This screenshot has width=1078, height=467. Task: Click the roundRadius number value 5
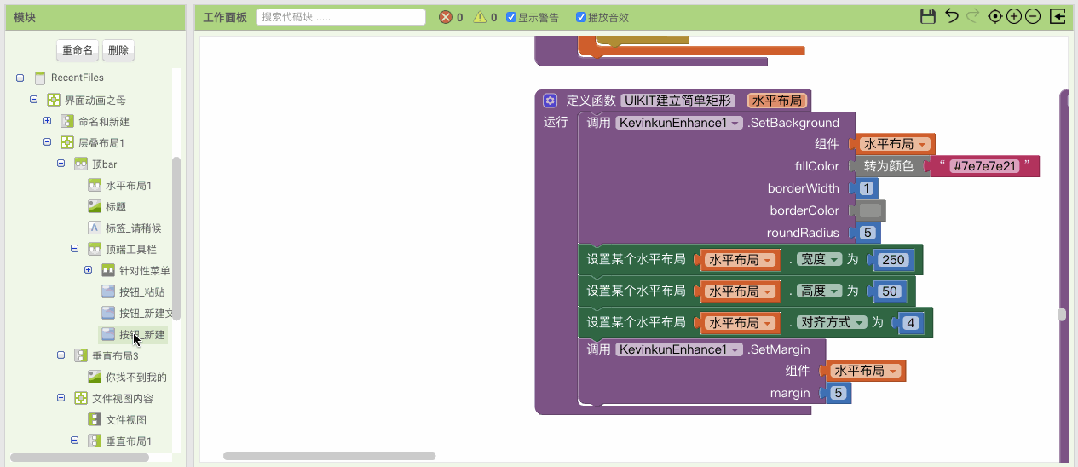coord(868,232)
